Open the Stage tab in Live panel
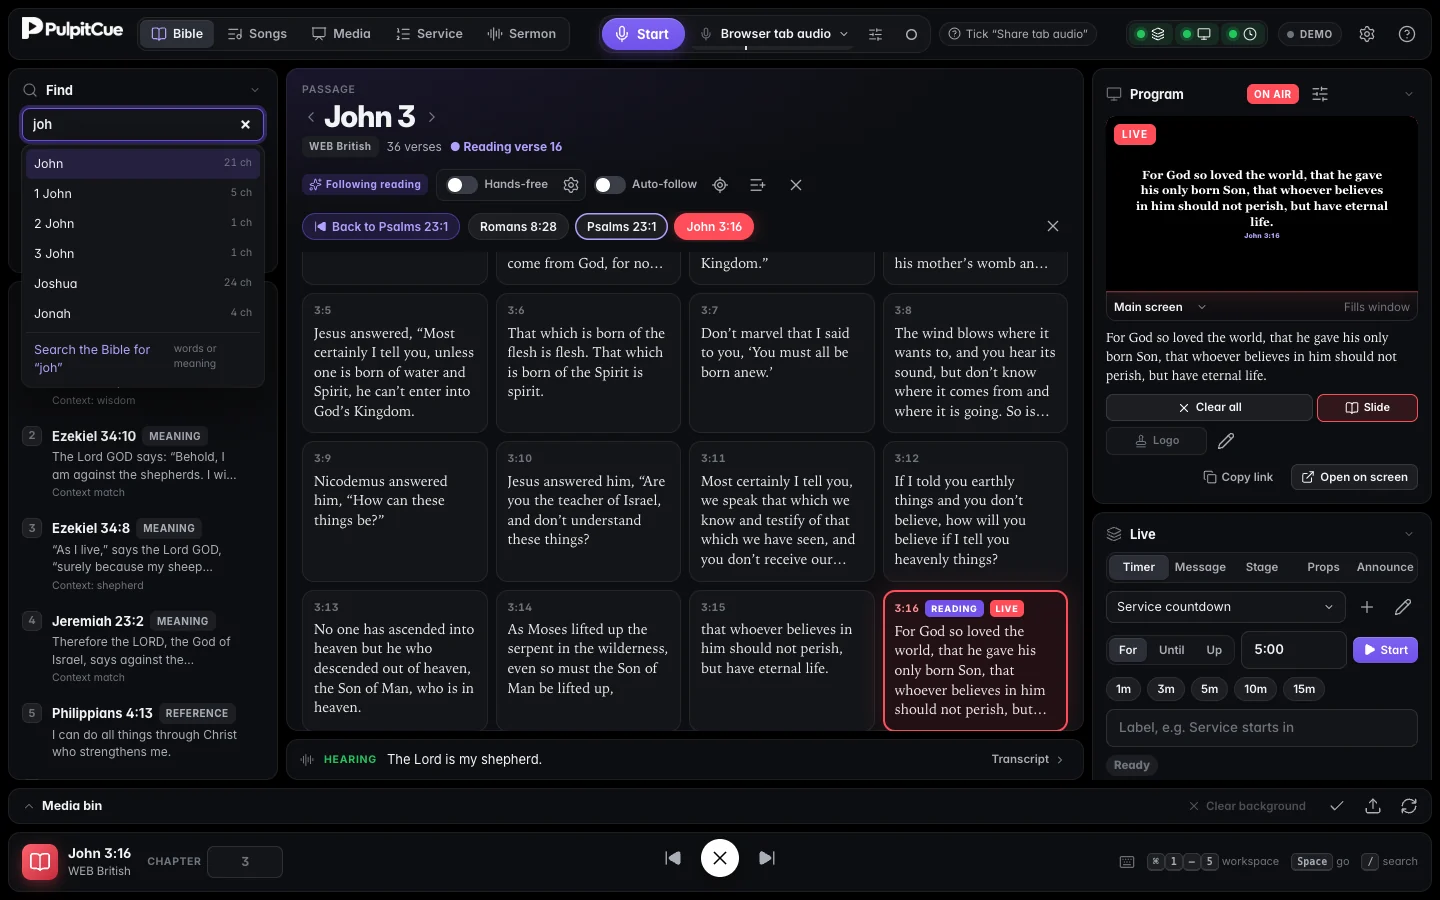The height and width of the screenshot is (900, 1440). coord(1261,567)
